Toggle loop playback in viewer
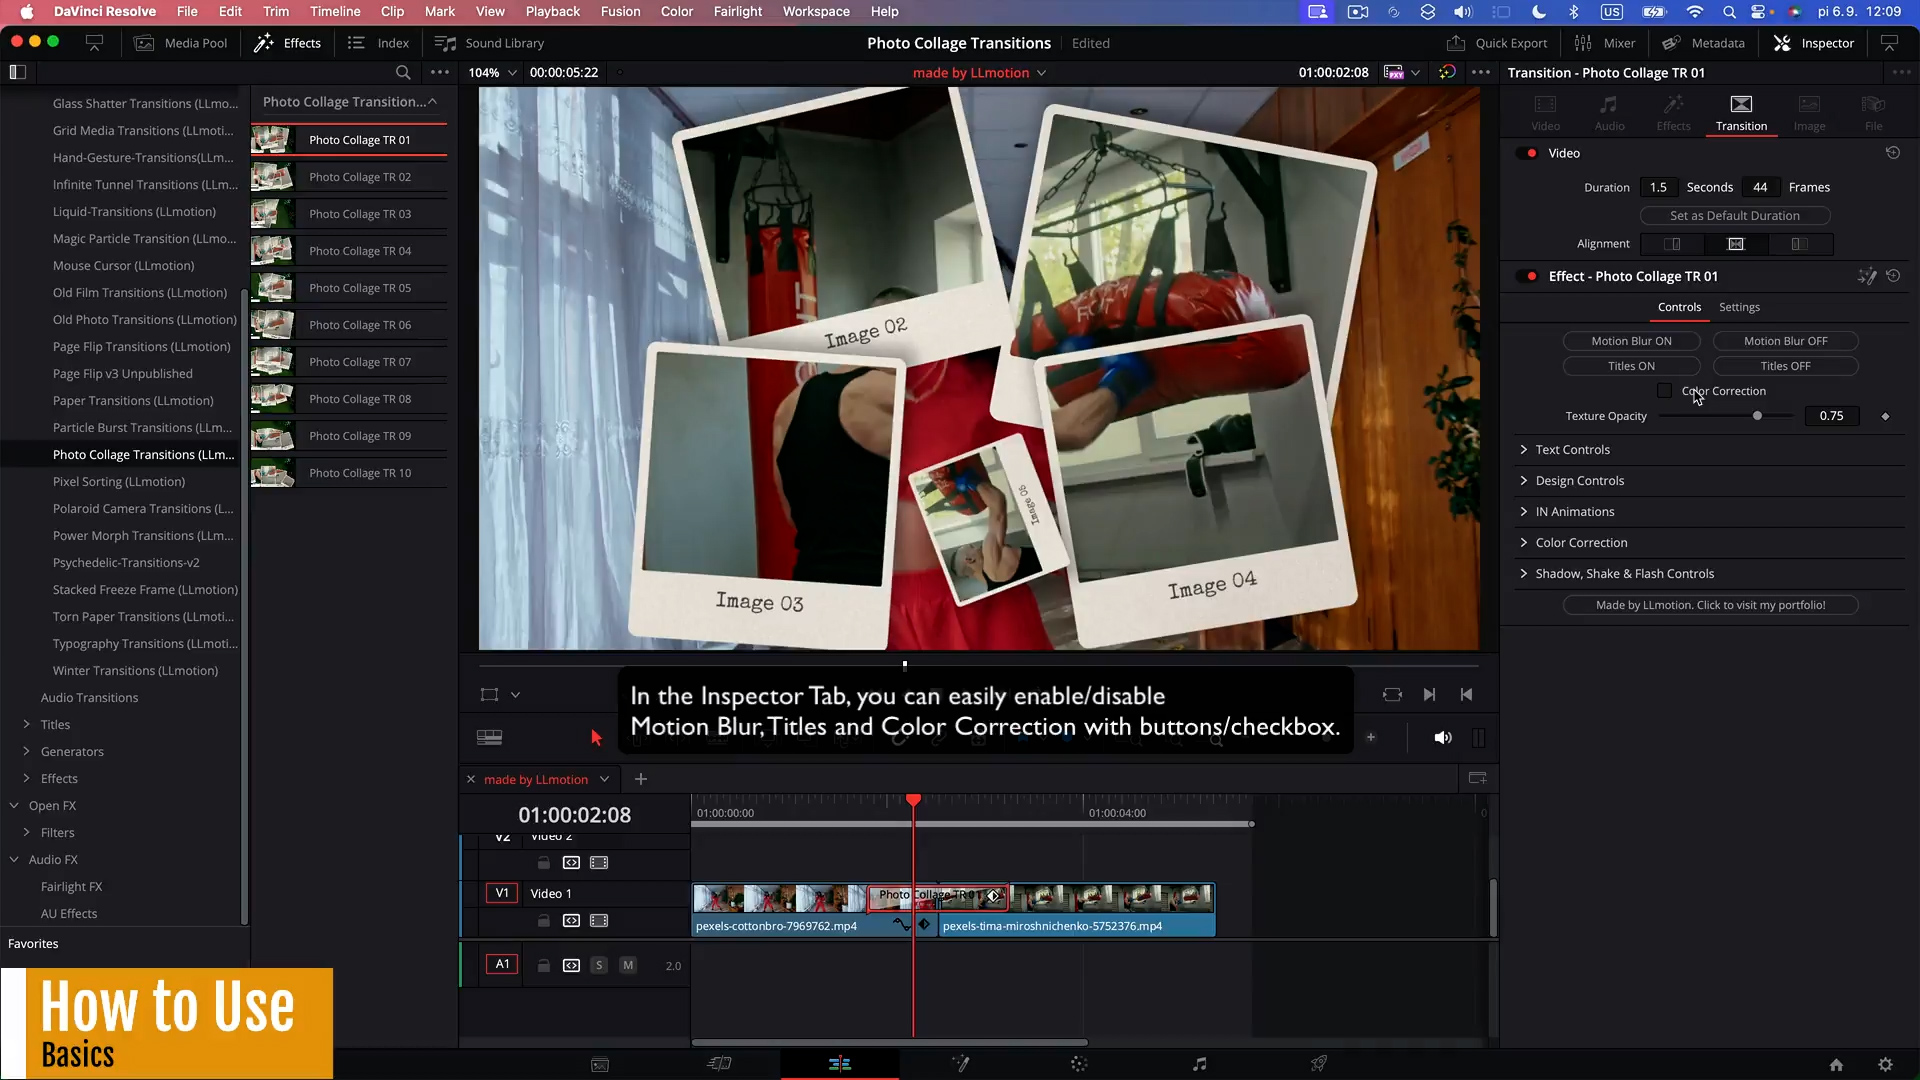 [x=1392, y=694]
